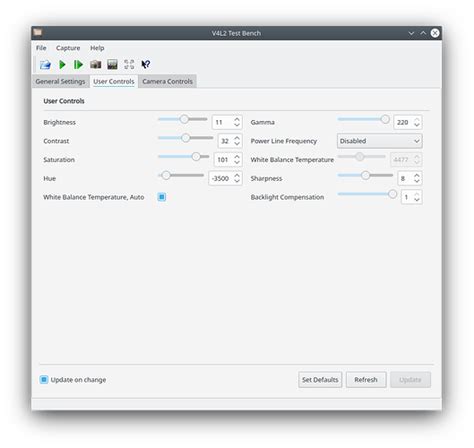Viewport: 474px width, 448px height.
Task: Increase Backlight Compensation with up arrow
Action: click(417, 194)
